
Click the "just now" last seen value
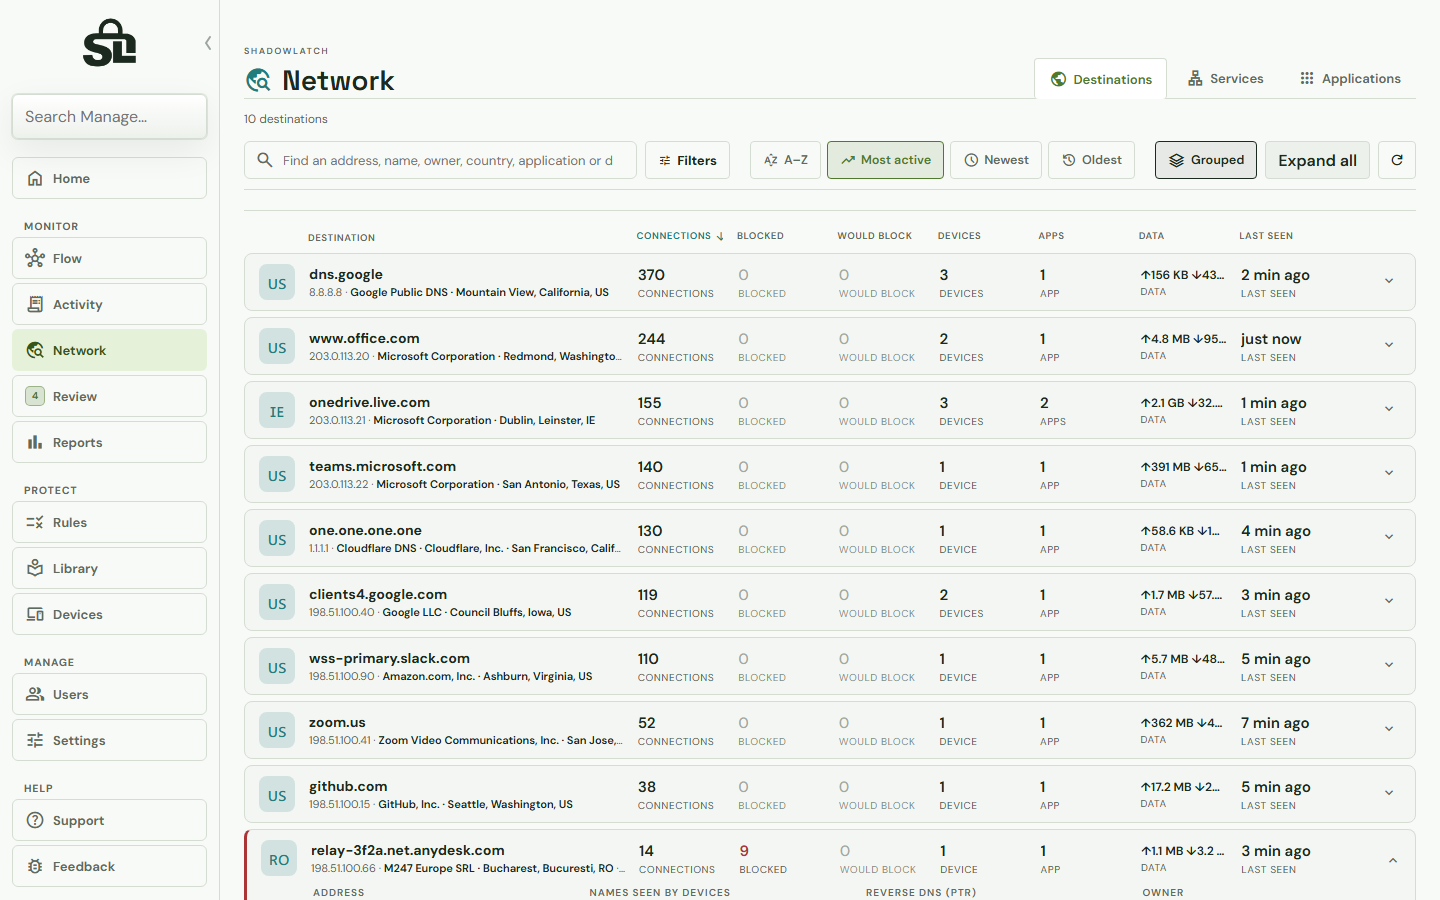click(1271, 339)
